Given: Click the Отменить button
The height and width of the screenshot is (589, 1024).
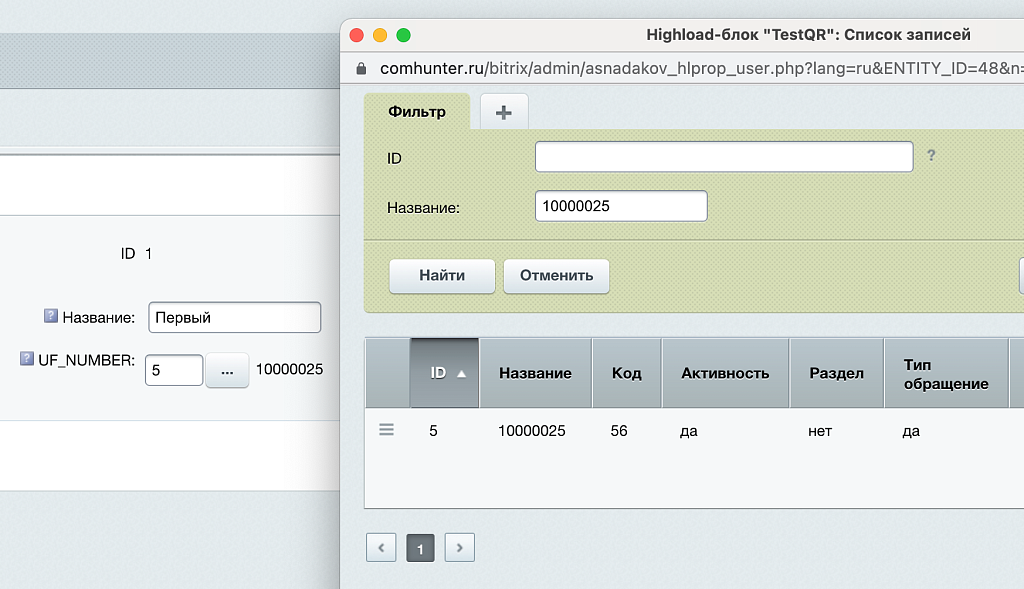Looking at the screenshot, I should click(x=556, y=276).
